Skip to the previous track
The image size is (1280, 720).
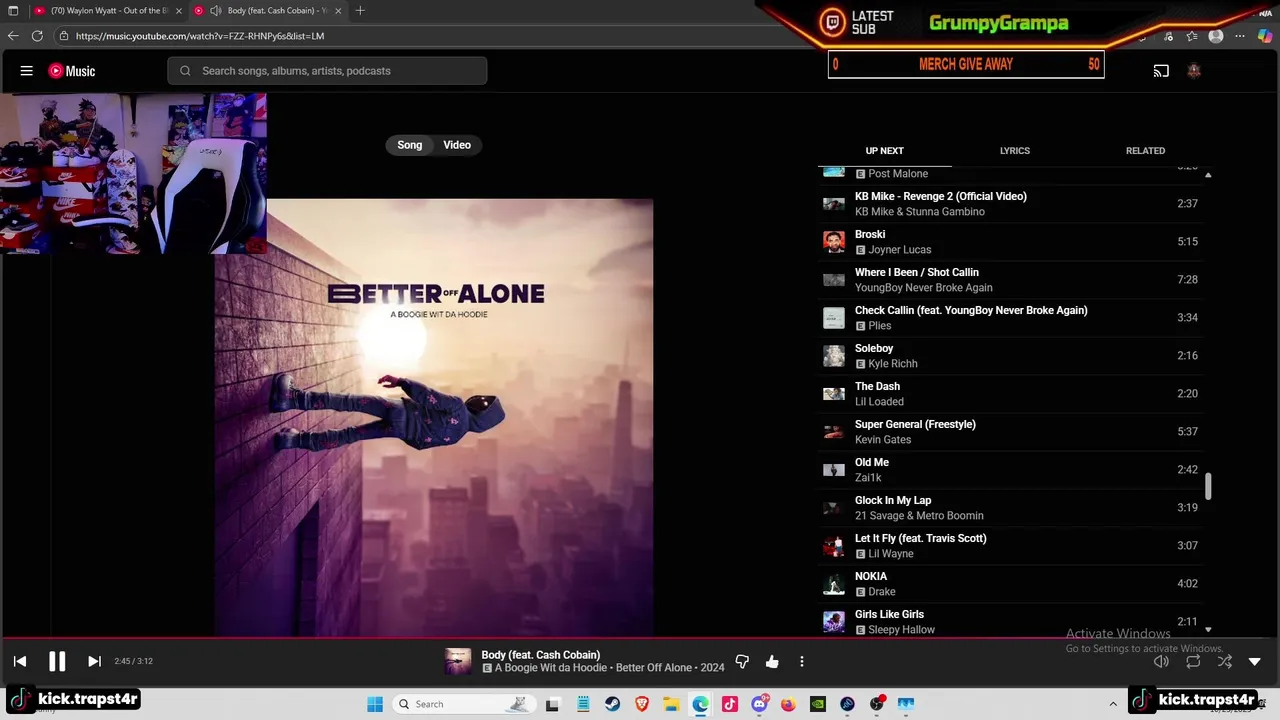(20, 661)
